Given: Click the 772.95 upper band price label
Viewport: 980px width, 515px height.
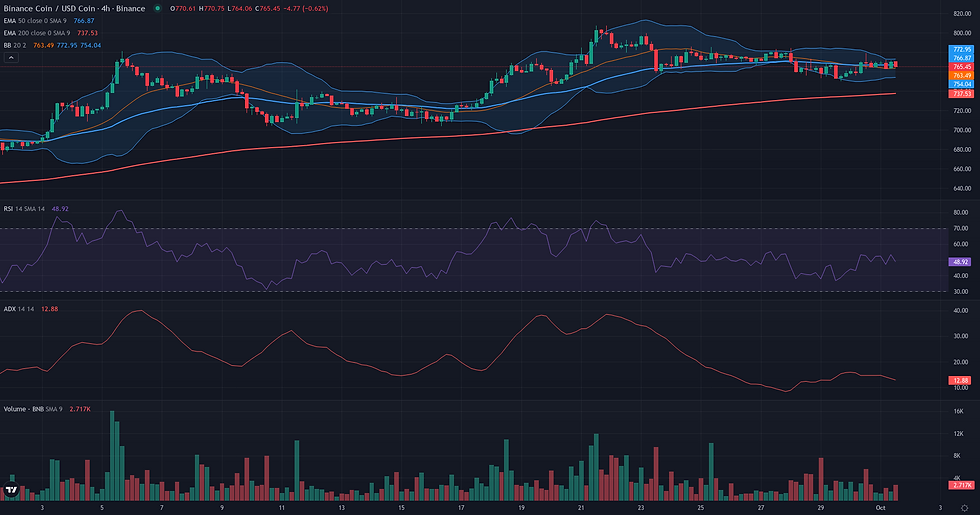Looking at the screenshot, I should [x=961, y=49].
